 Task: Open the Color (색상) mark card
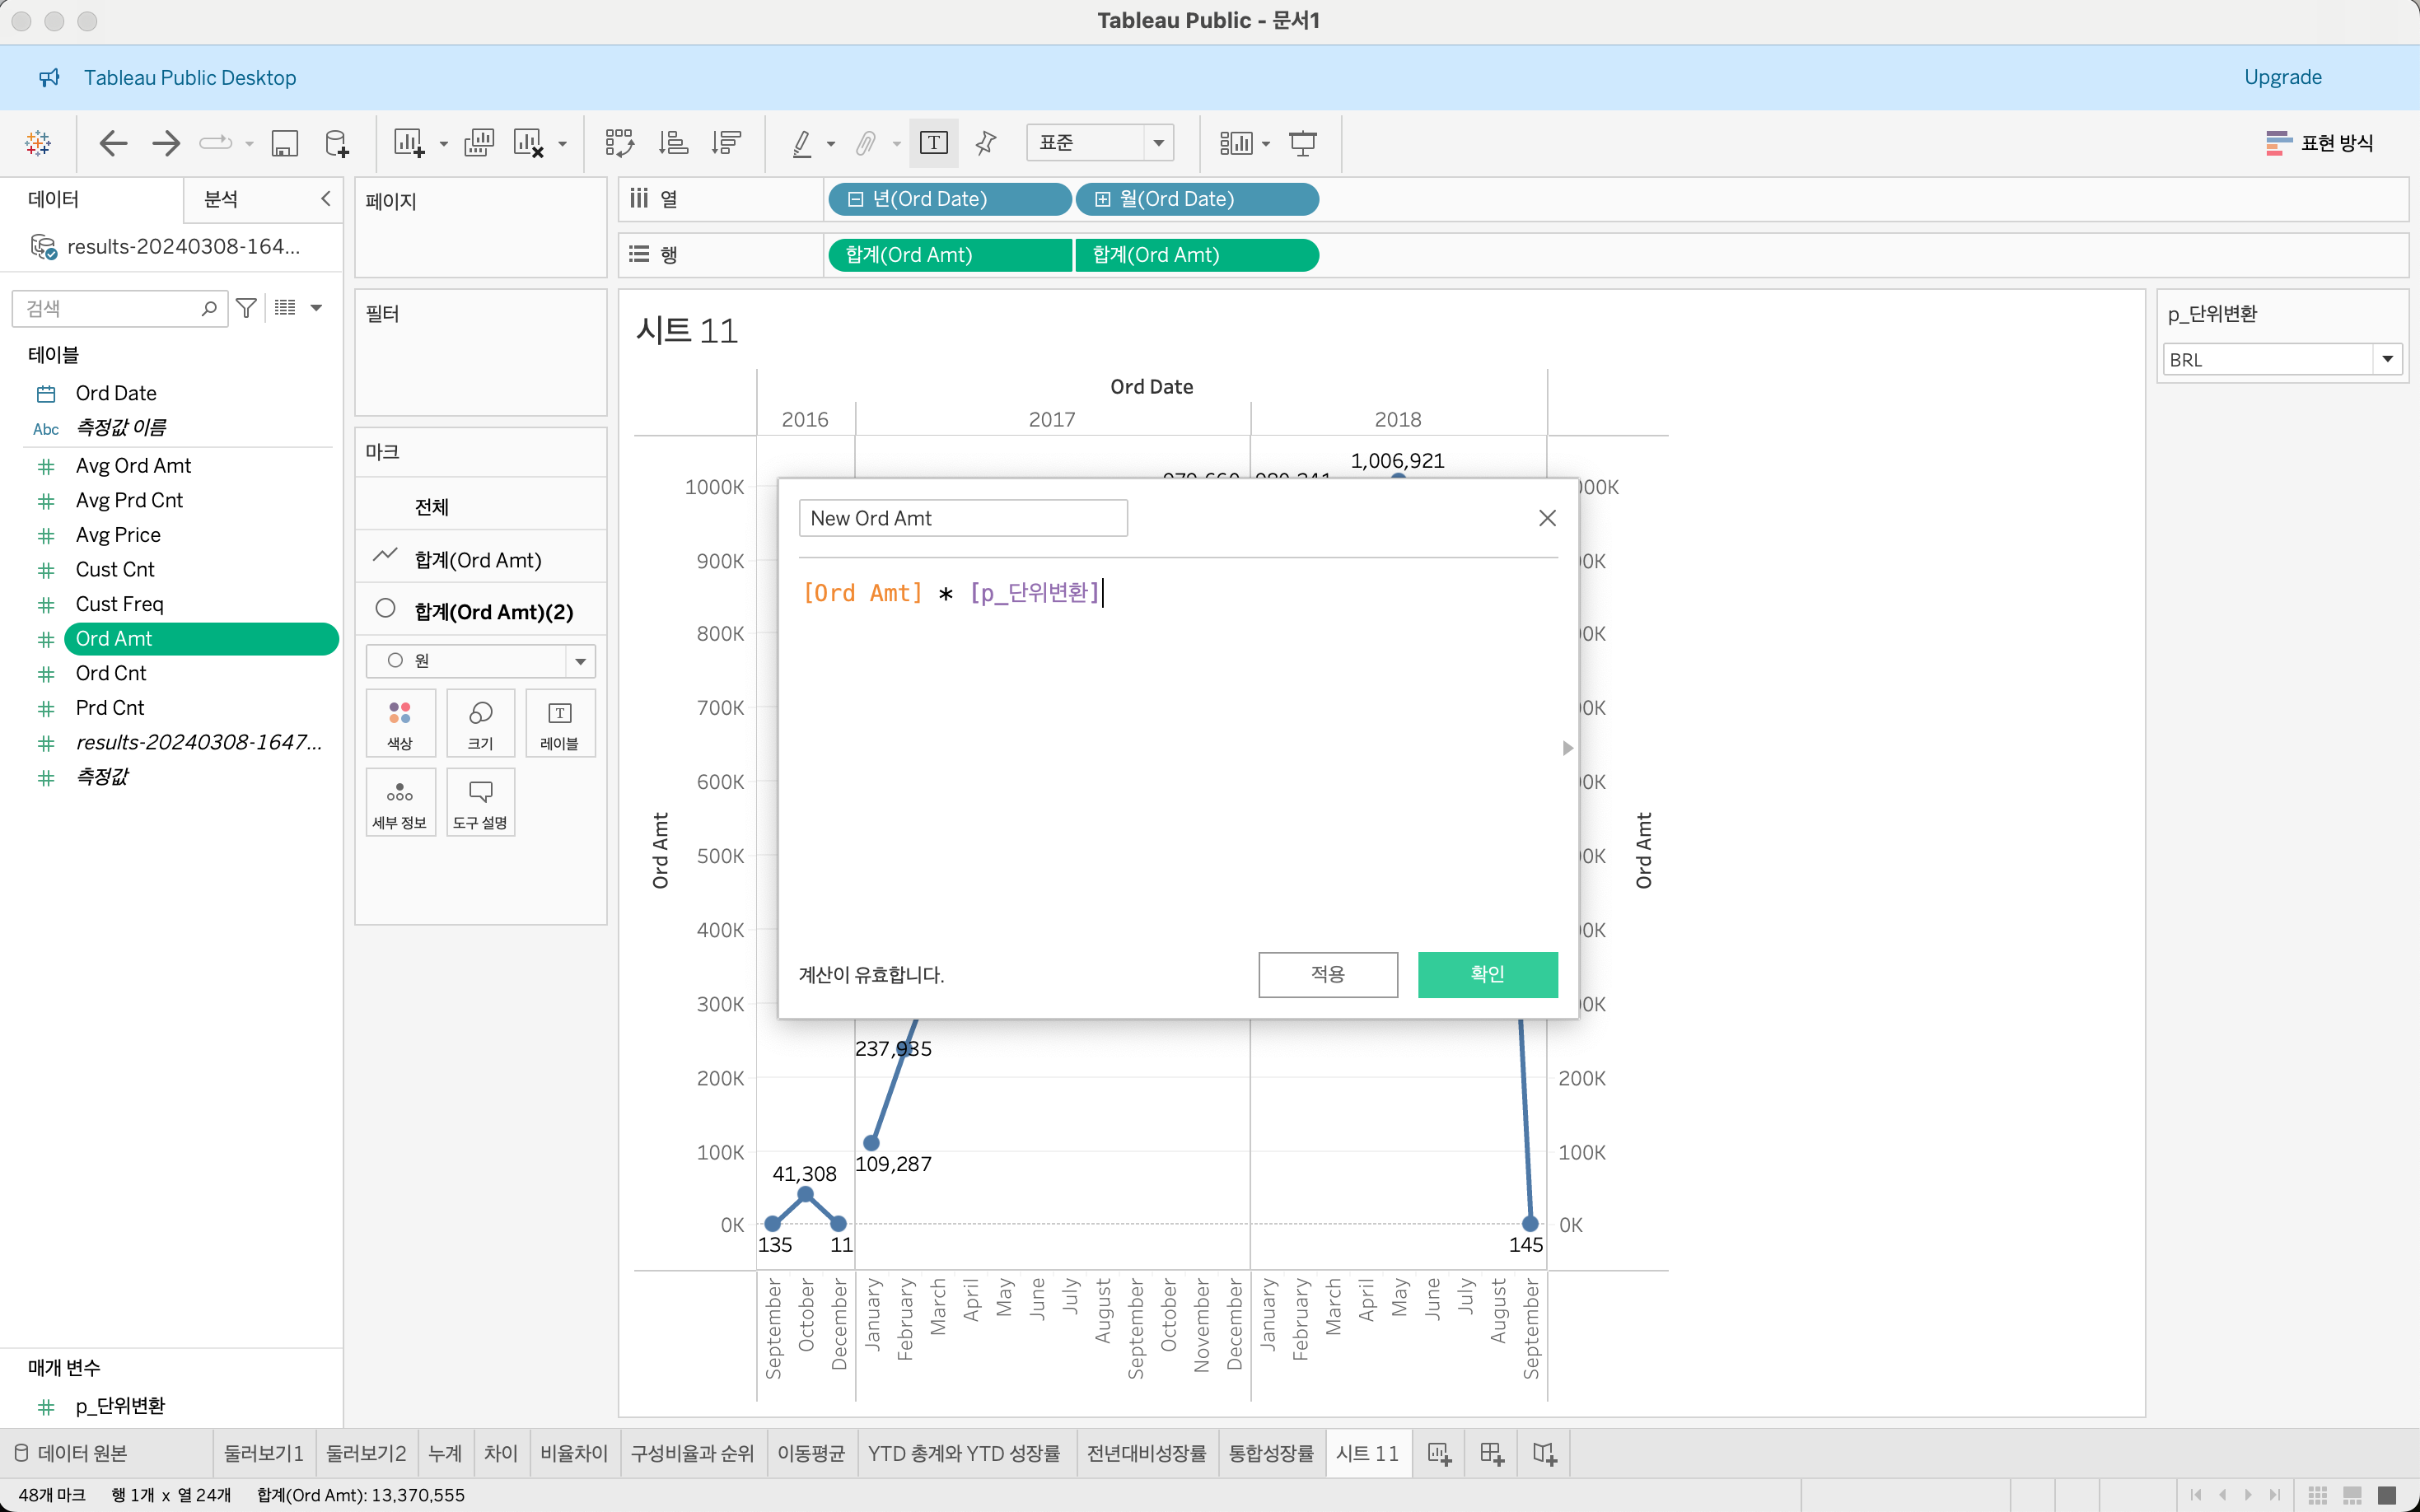400,723
